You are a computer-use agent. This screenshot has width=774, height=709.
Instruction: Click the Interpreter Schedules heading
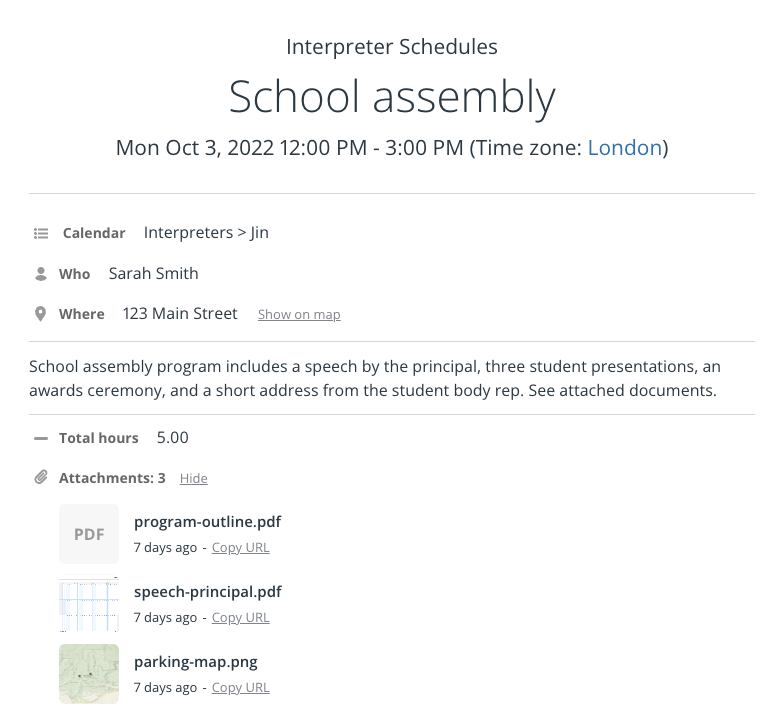coord(392,47)
